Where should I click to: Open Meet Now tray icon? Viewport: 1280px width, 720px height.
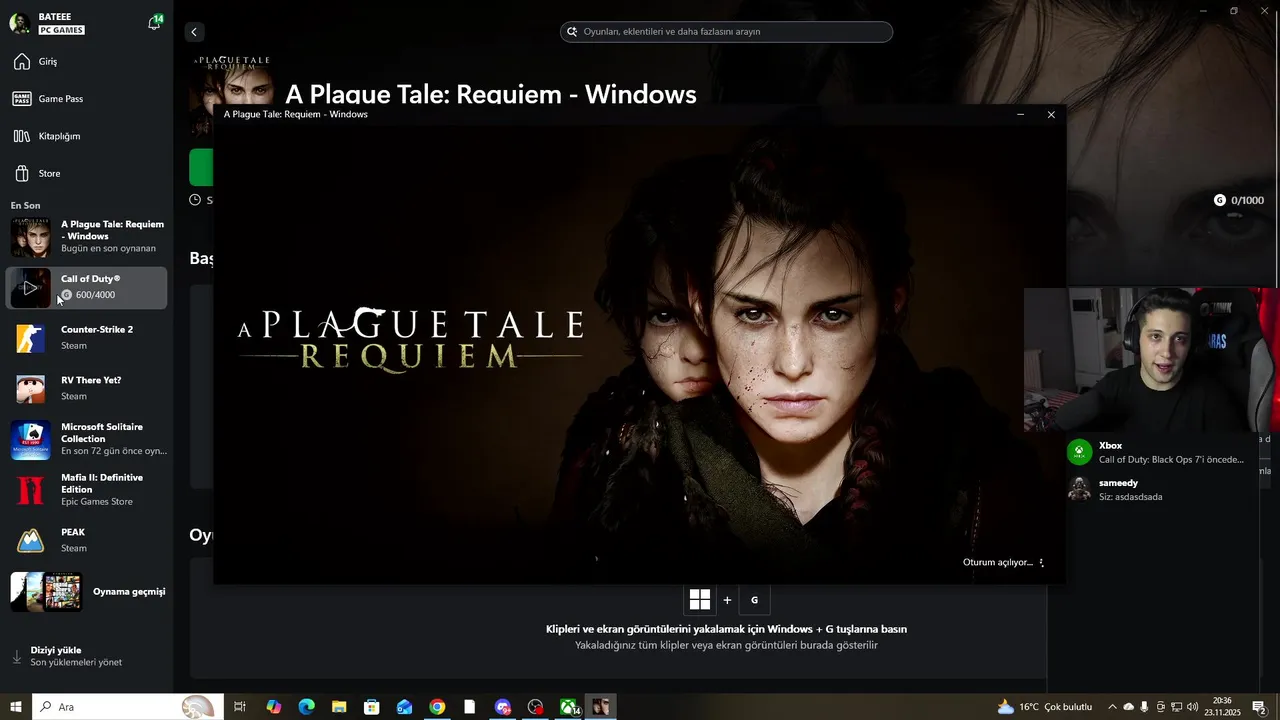coord(1161,707)
